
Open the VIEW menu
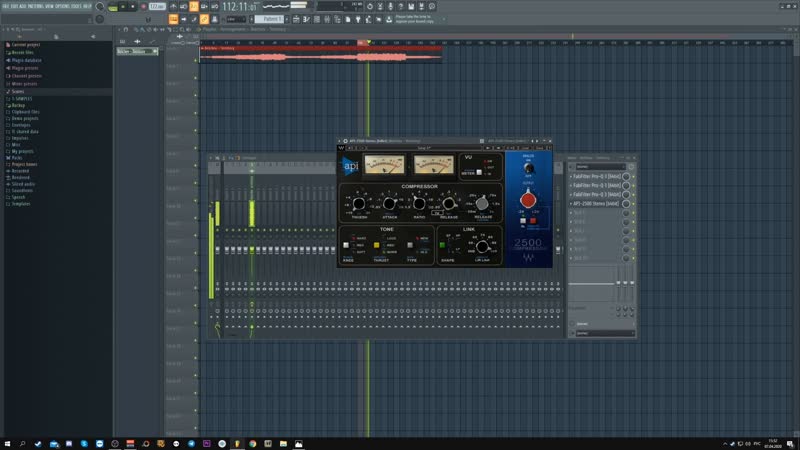[x=49, y=6]
